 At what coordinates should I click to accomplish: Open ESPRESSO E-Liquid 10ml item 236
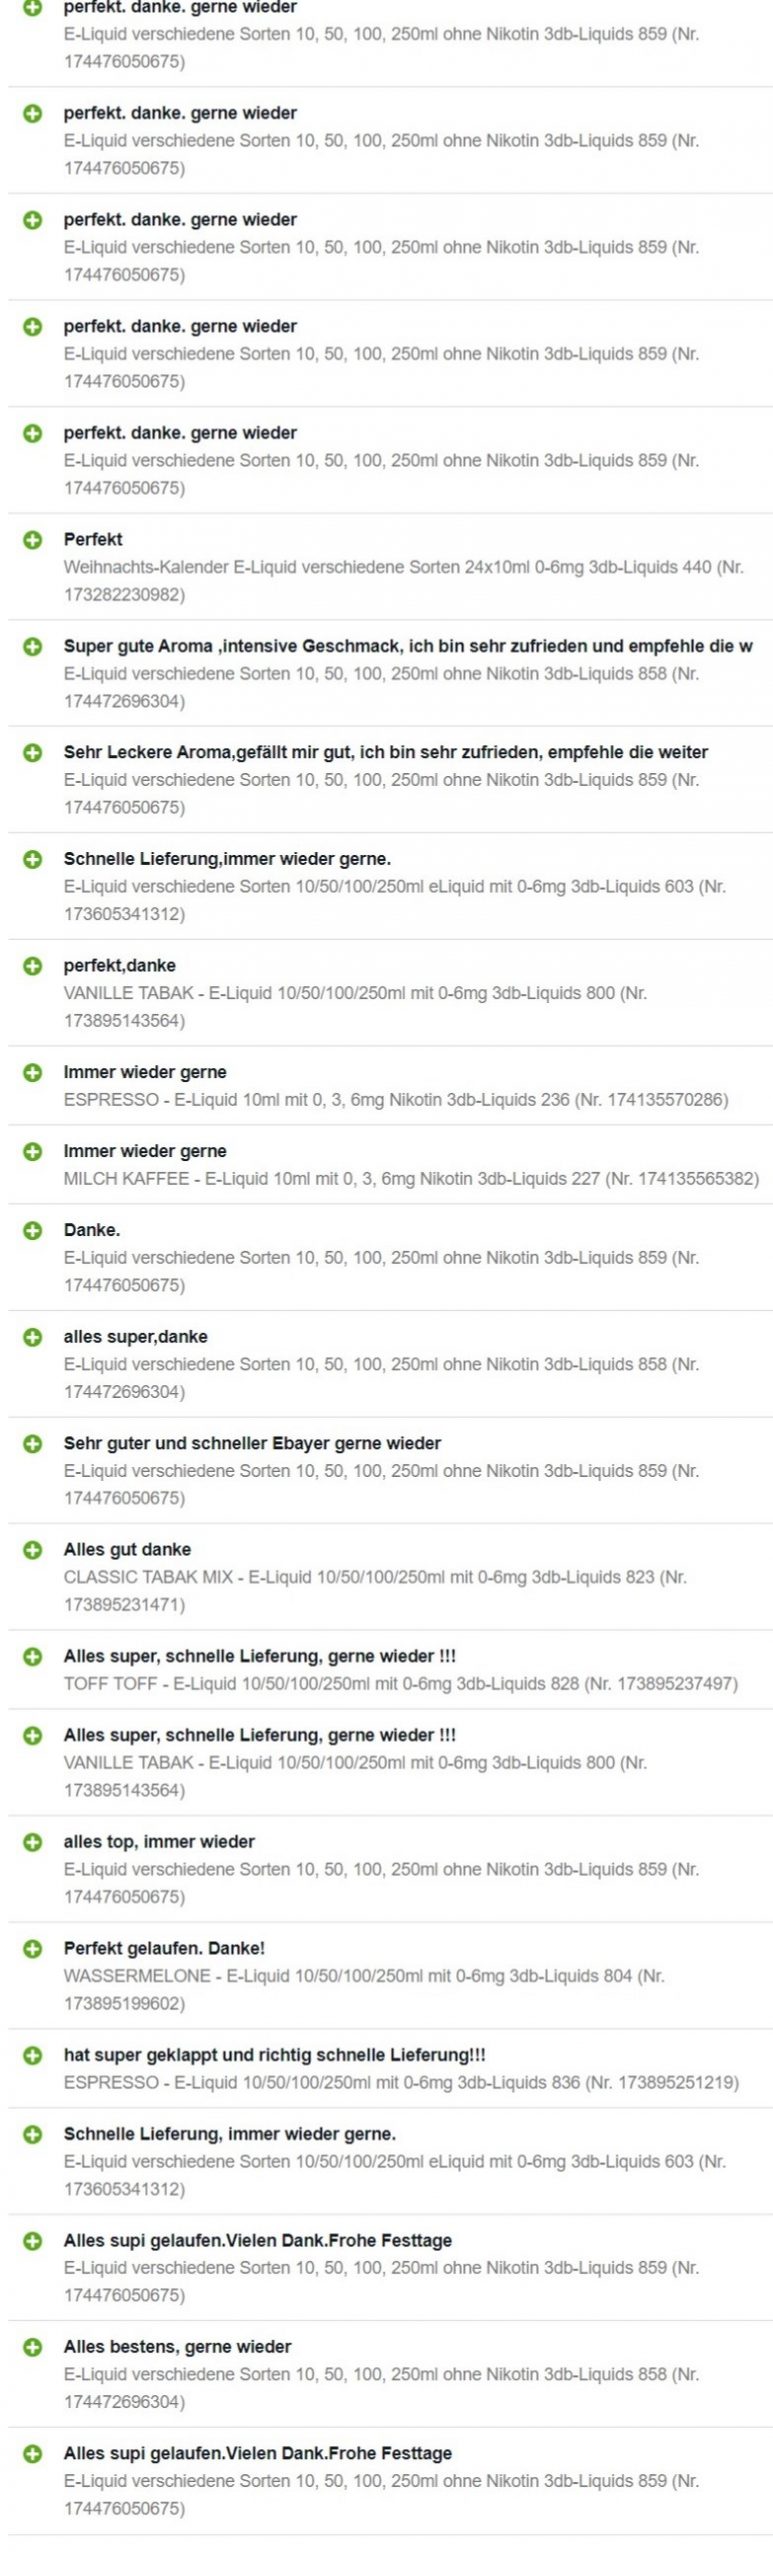point(396,1100)
